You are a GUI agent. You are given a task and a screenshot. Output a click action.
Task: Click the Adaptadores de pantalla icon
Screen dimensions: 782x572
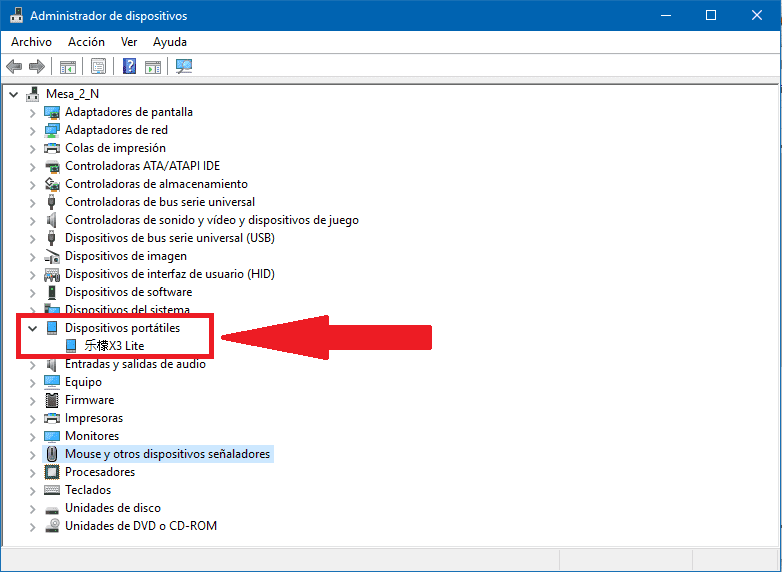[x=52, y=112]
